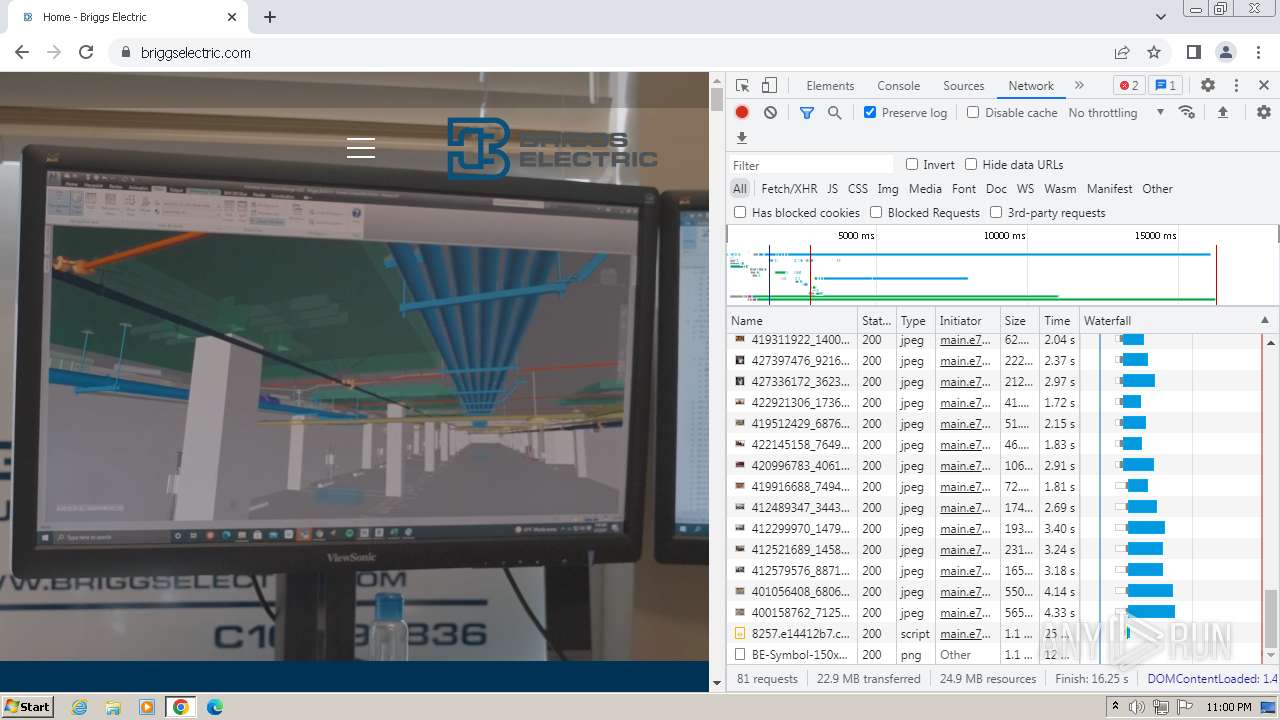Click the network Filter text field
Screen dimensions: 1280x720
(811, 165)
